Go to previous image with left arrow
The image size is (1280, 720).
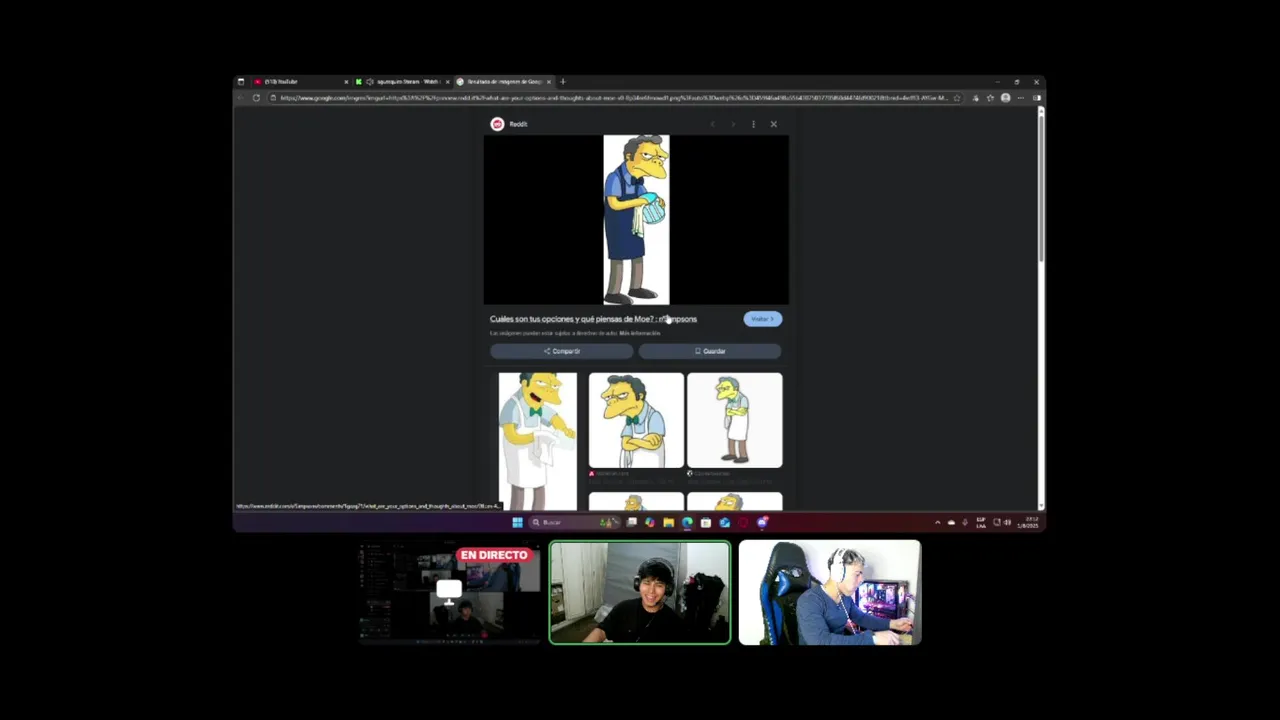point(712,124)
